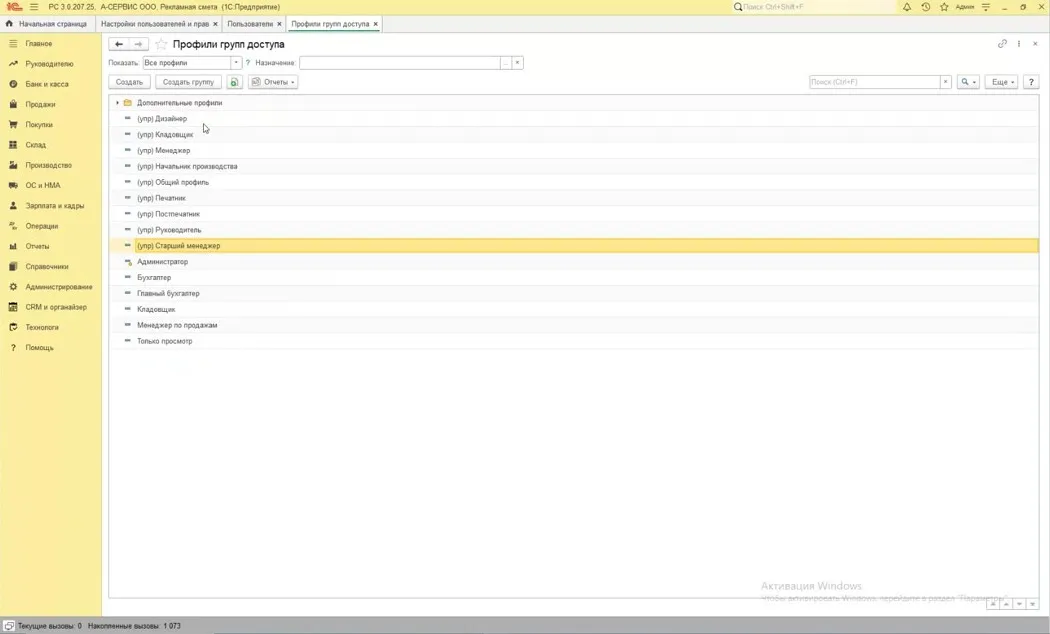
Task: Open the Показать dropdown with Все профили
Action: [236, 63]
